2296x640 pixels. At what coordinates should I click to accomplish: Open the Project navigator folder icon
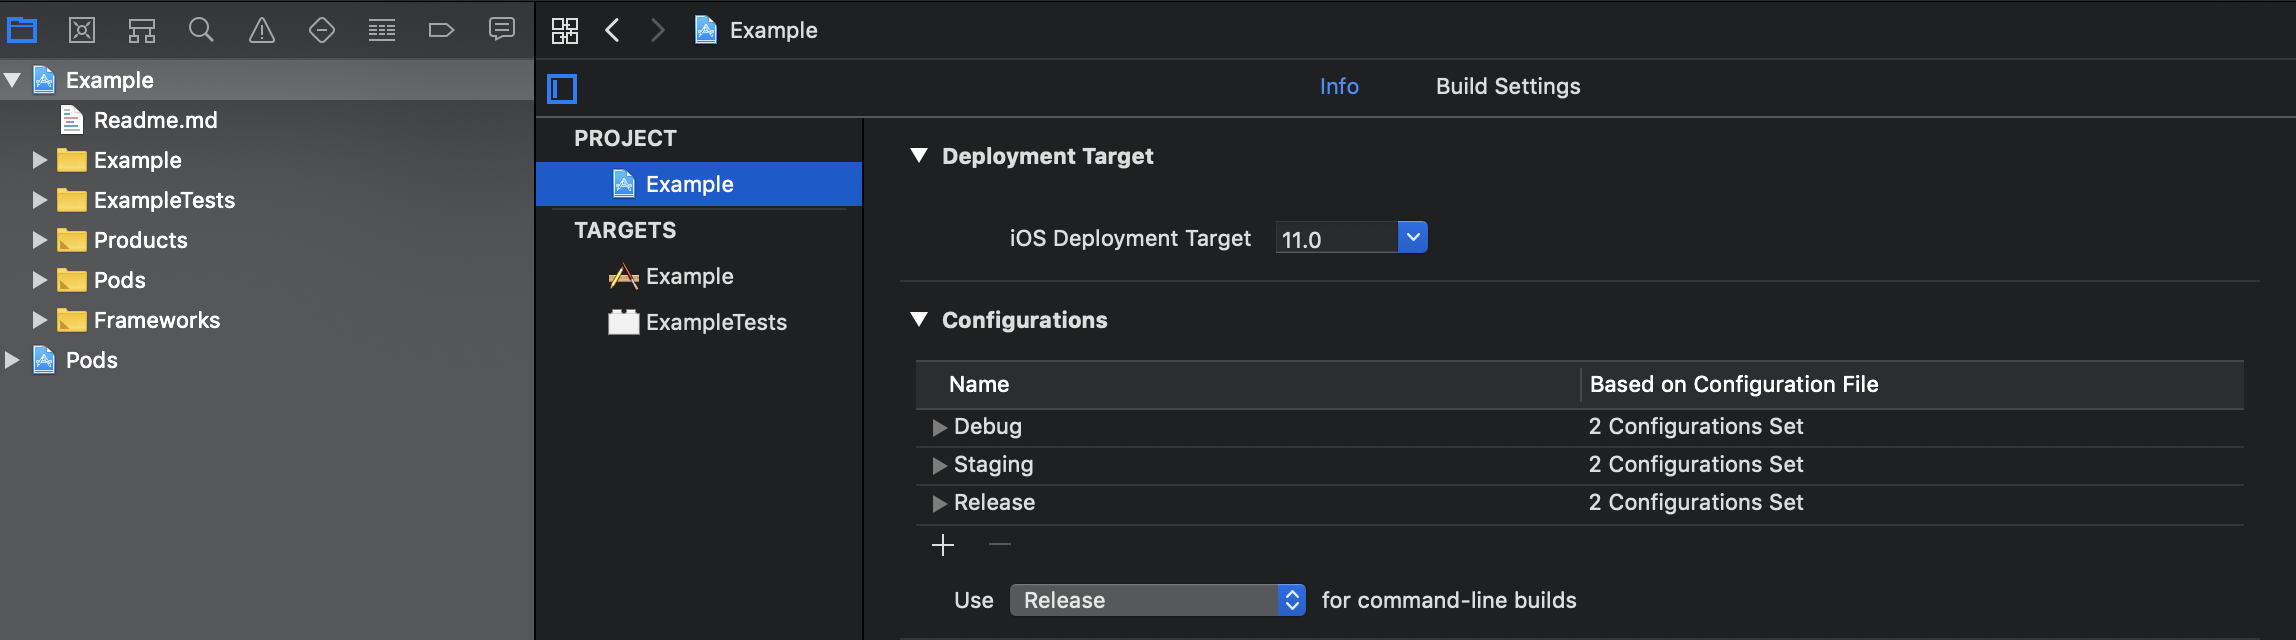coord(22,30)
